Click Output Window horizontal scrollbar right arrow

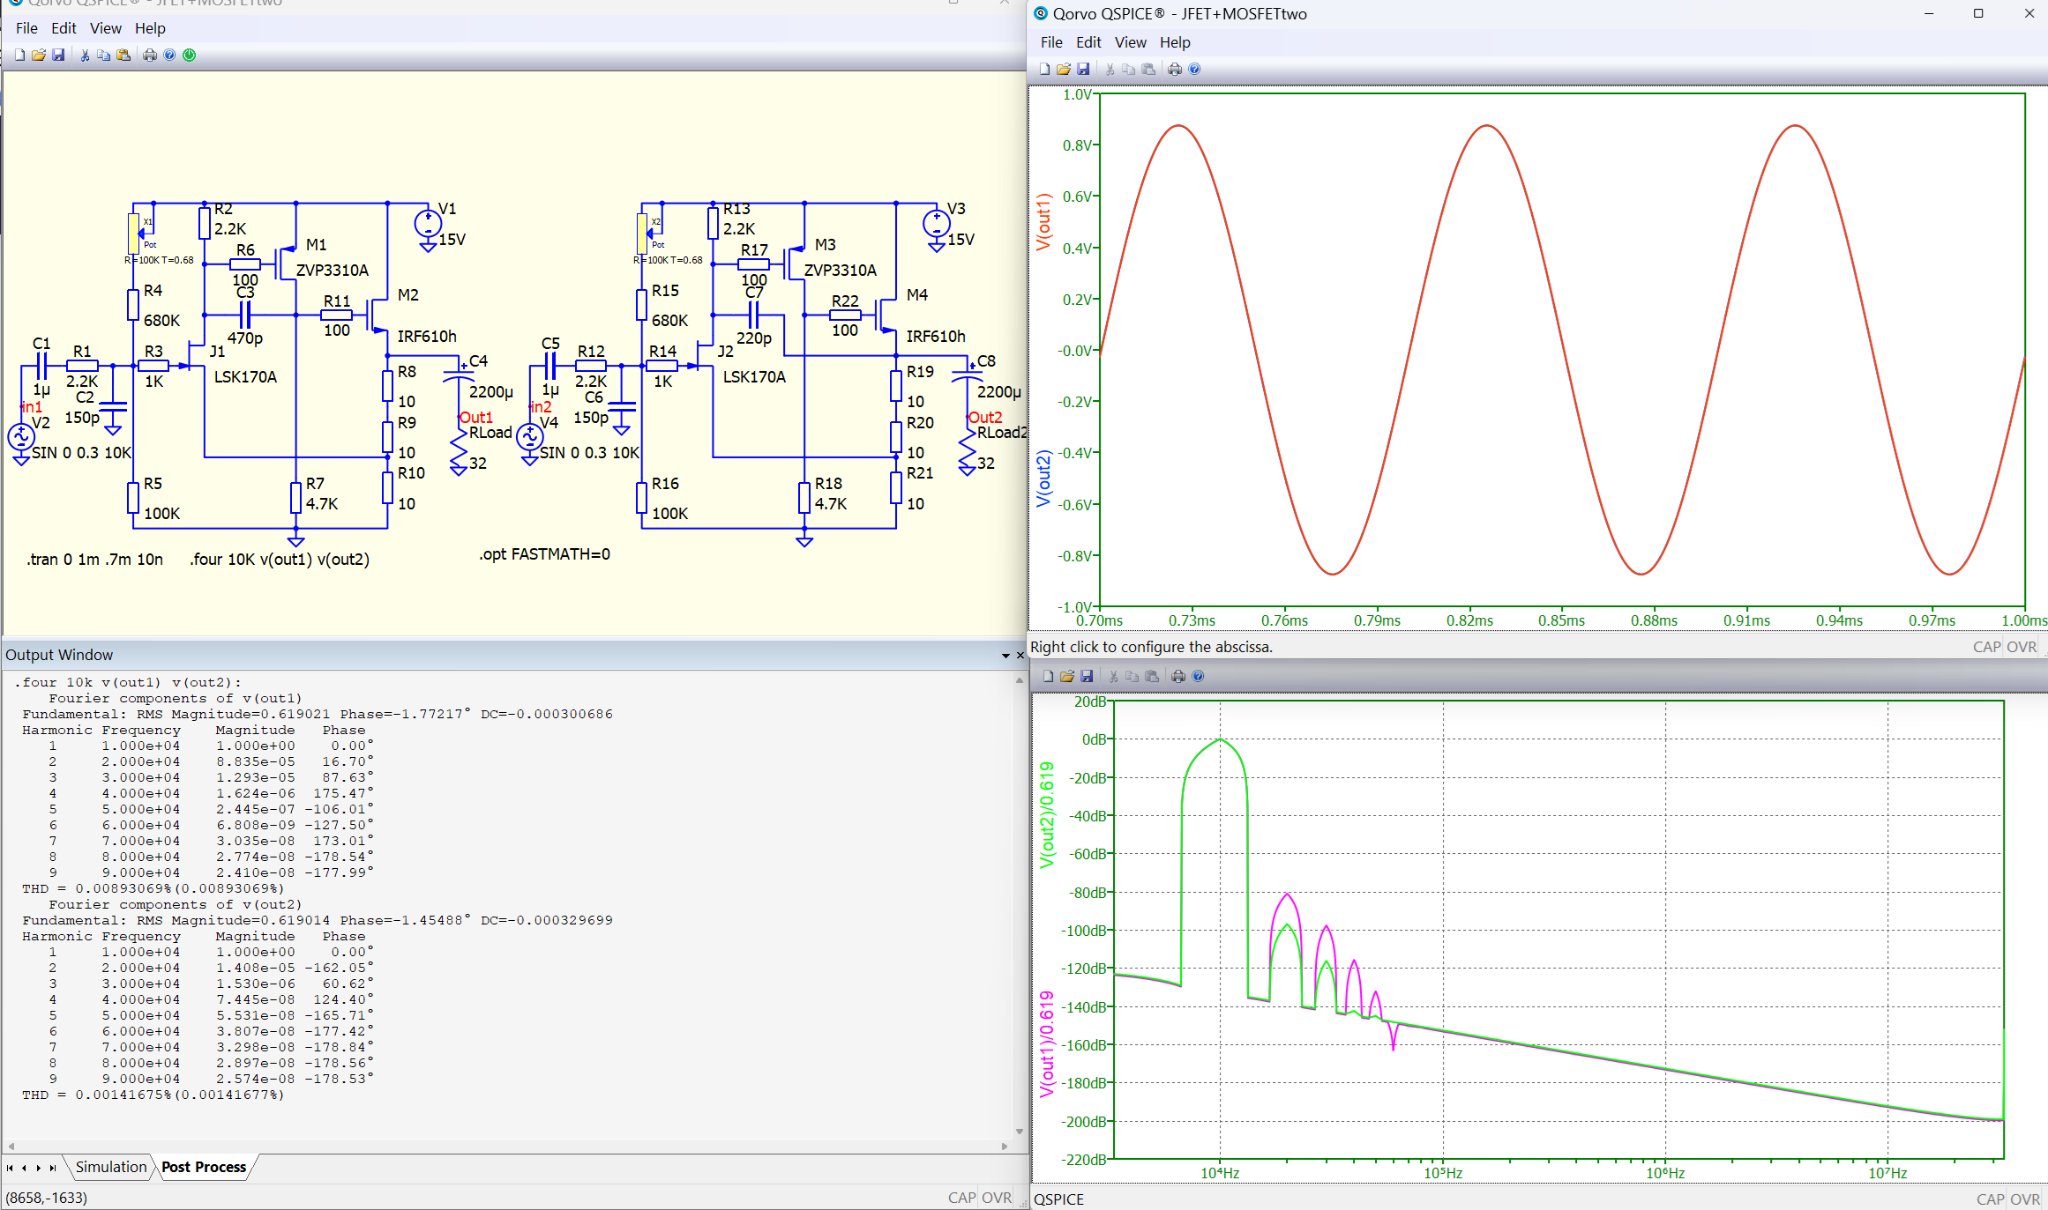(1005, 1146)
